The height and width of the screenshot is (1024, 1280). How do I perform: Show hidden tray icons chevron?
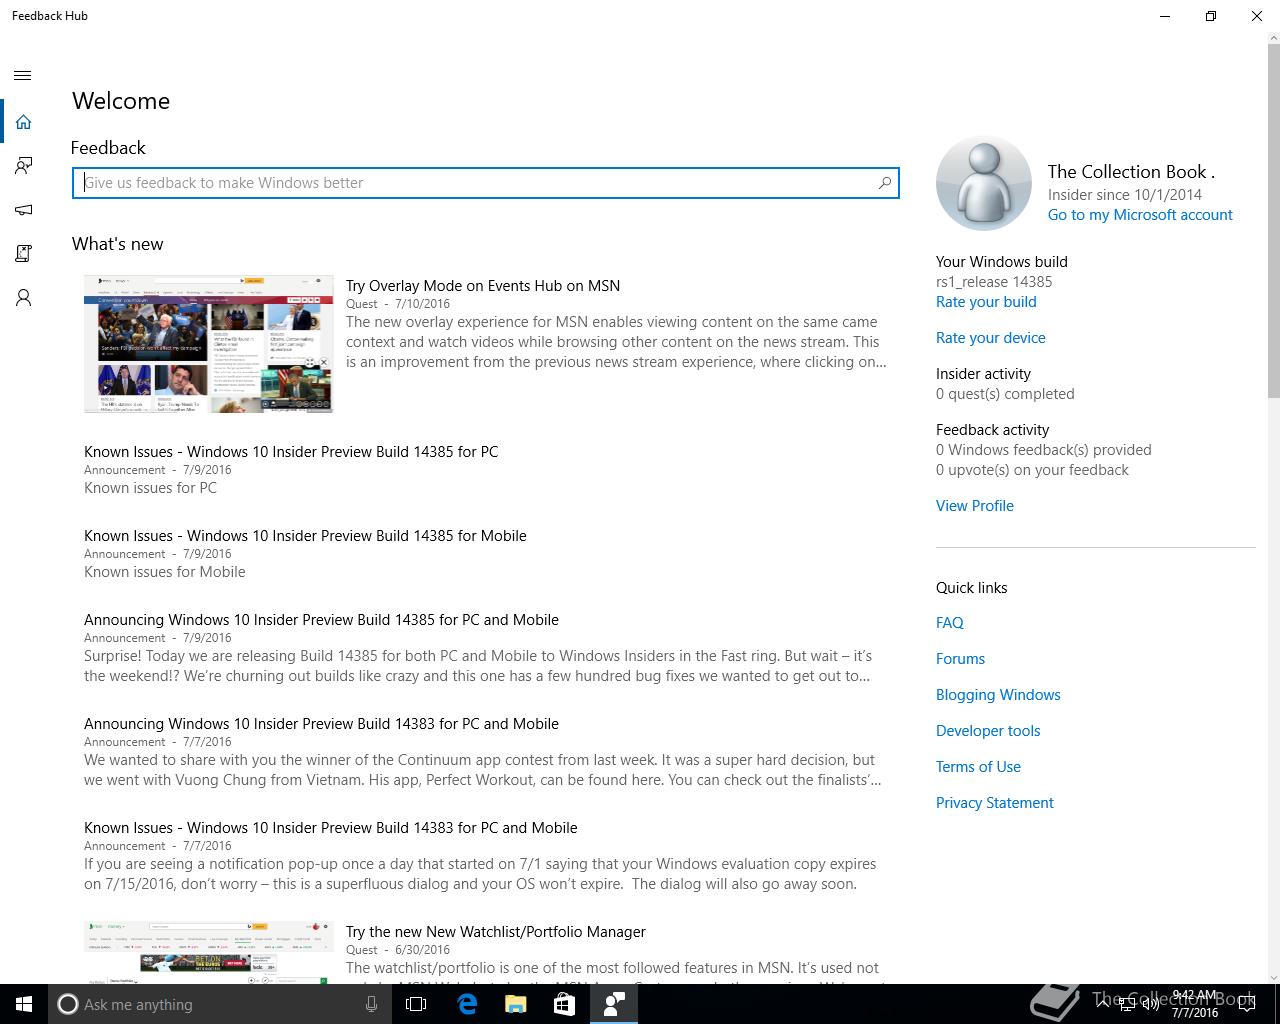tap(1103, 1004)
